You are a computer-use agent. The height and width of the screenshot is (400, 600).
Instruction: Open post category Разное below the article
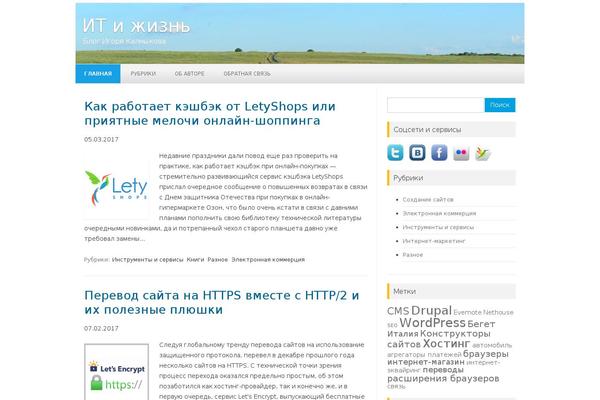[218, 260]
